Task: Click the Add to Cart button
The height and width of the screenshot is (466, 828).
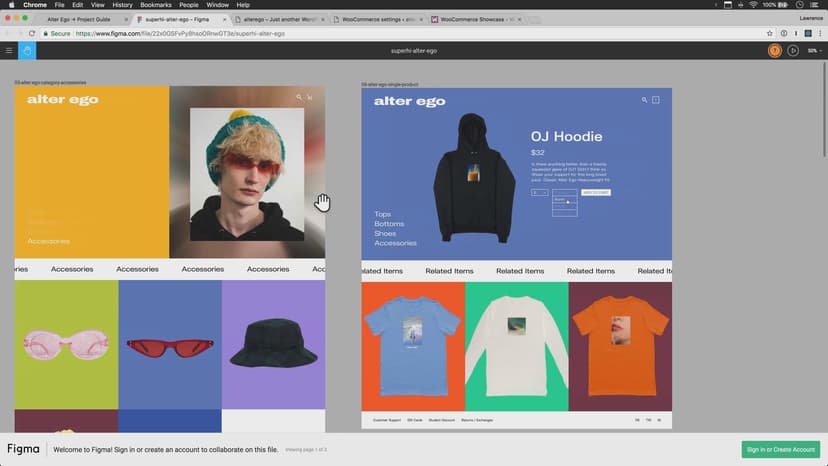Action: click(x=595, y=192)
